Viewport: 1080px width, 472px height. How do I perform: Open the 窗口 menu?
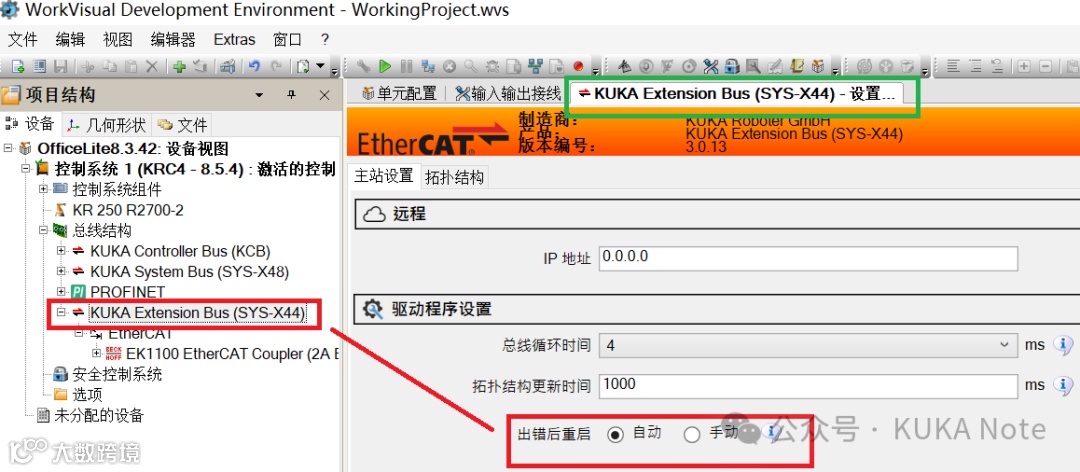(287, 39)
